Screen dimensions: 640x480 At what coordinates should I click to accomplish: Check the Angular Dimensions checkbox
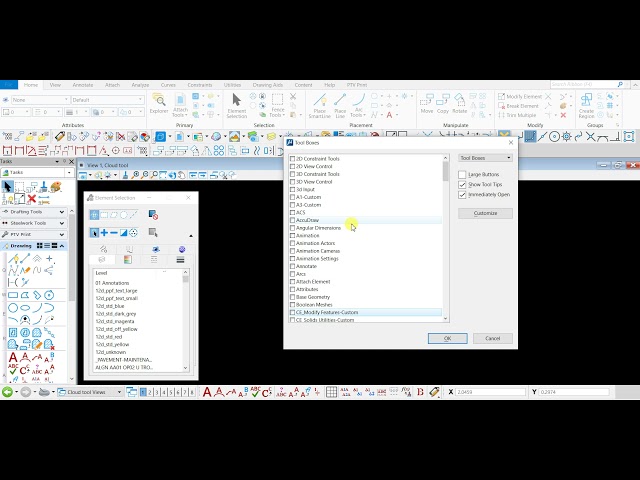(292, 228)
